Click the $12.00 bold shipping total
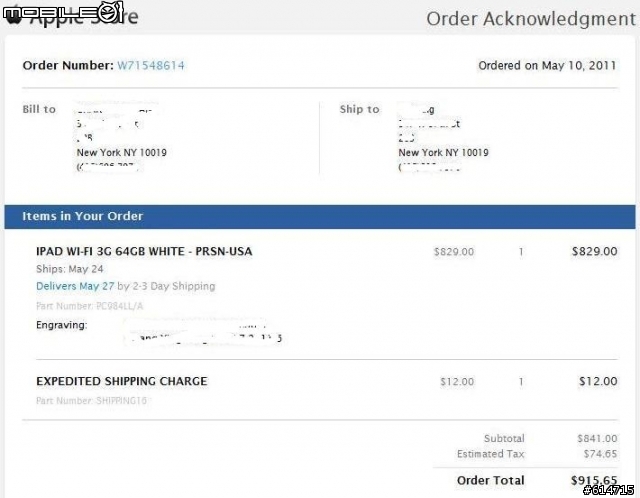This screenshot has width=640, height=498. pyautogui.click(x=598, y=381)
